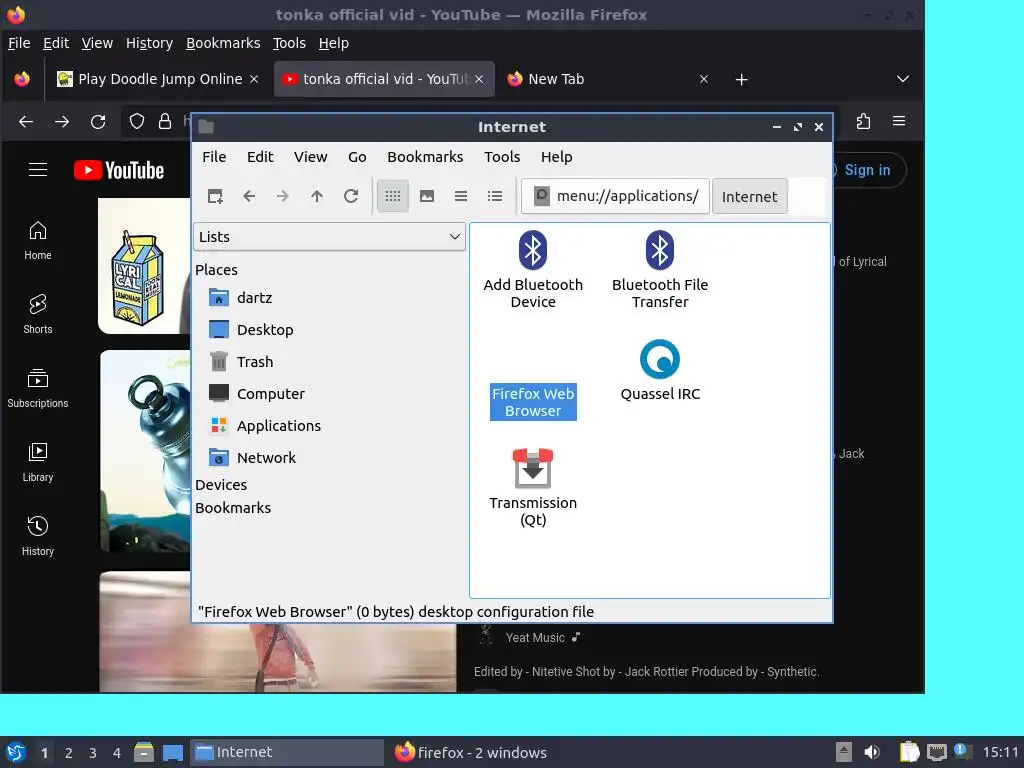Open YouTube Subscriptions in sidebar

point(38,389)
